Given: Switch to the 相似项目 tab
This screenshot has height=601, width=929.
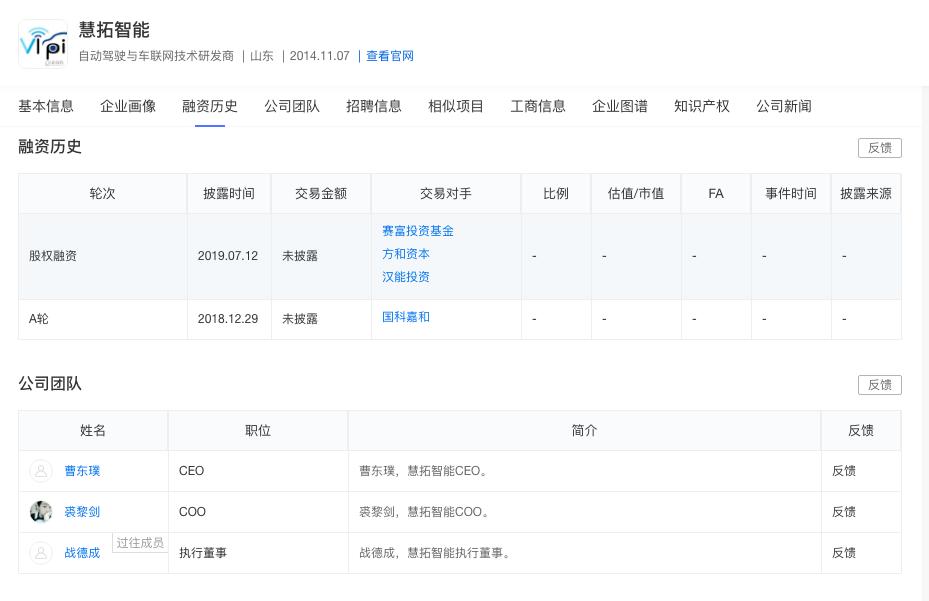Looking at the screenshot, I should tap(456, 106).
